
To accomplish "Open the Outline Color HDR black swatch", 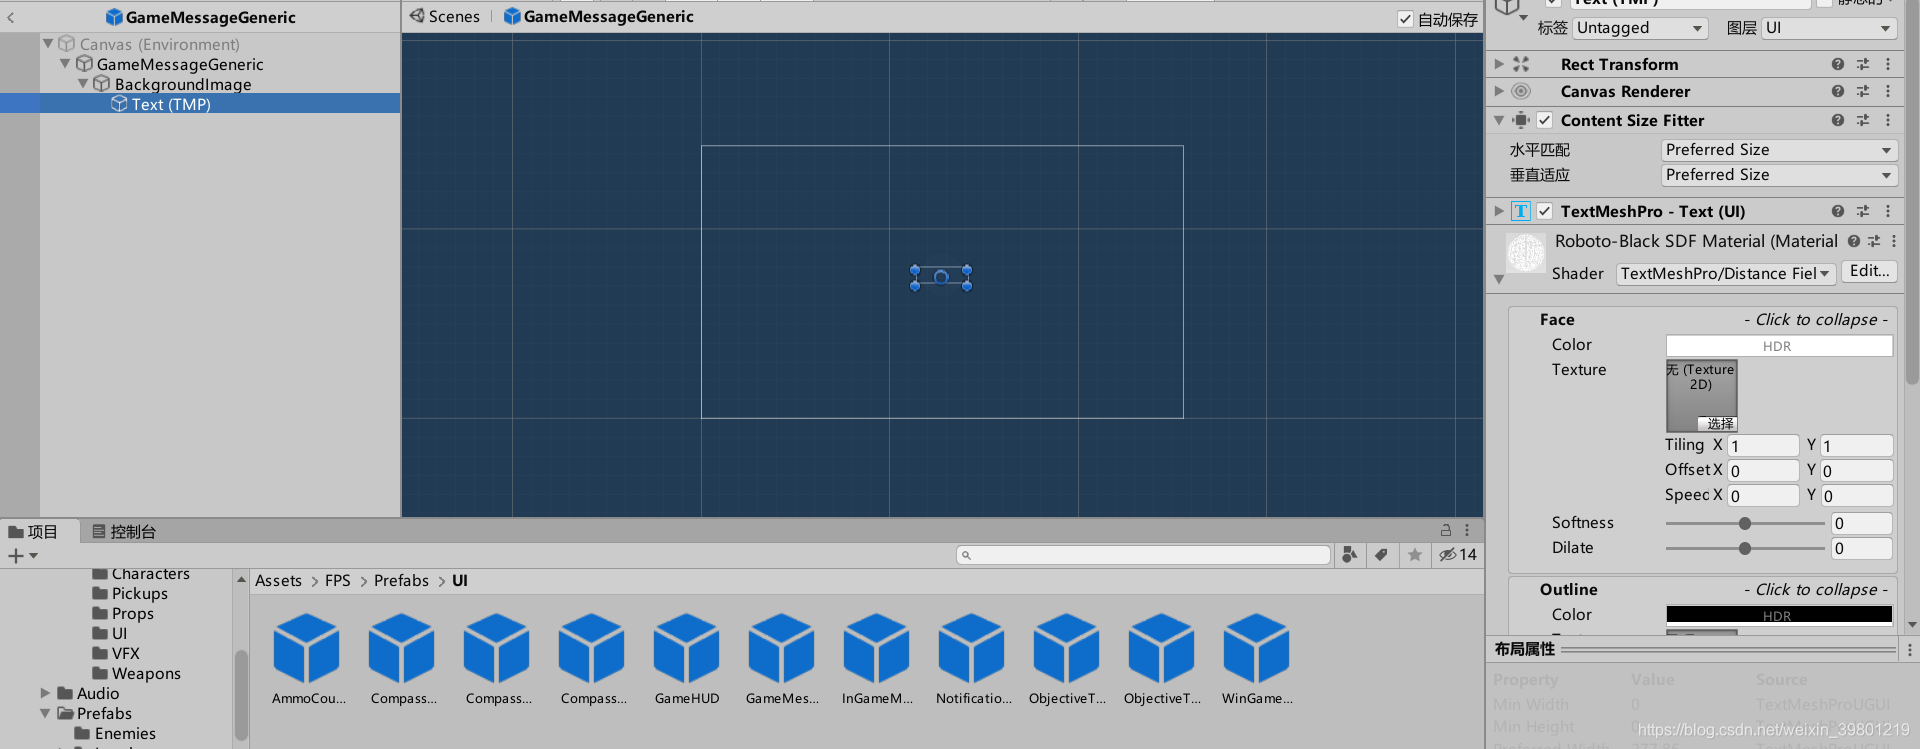I will point(1779,615).
